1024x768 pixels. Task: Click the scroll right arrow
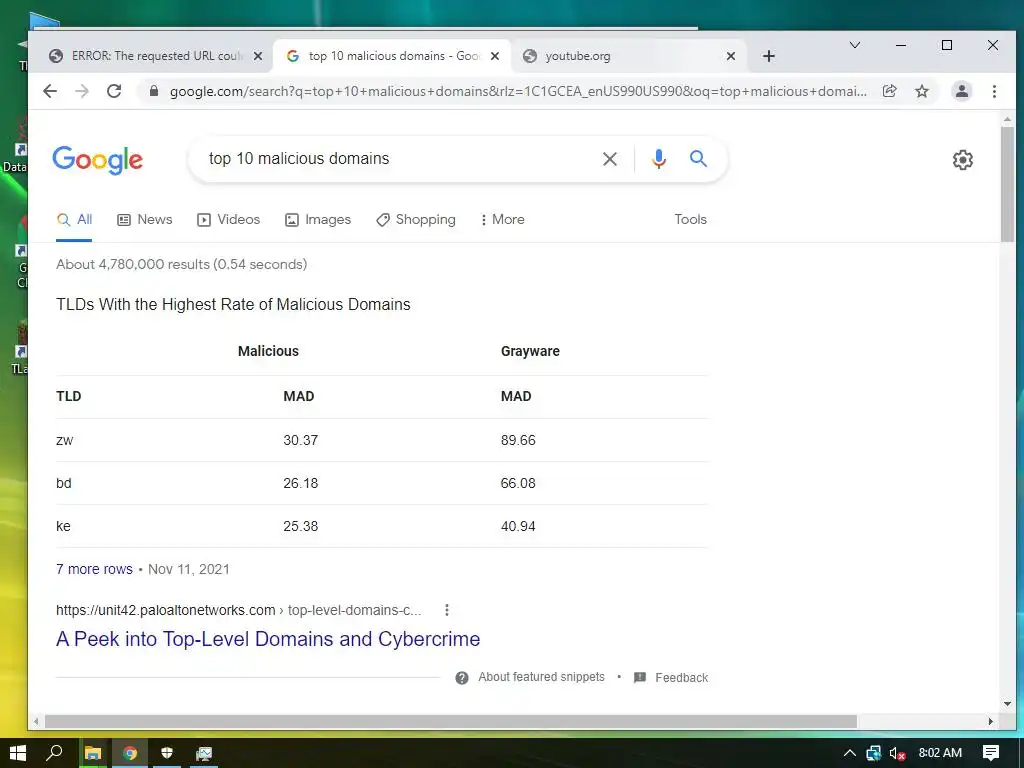point(991,721)
